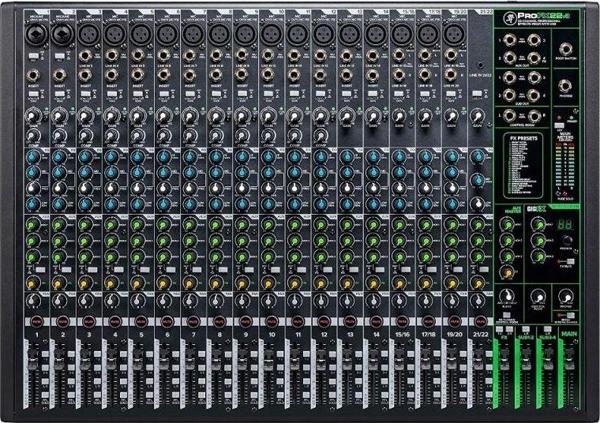Mute channel 14 with its red mute button
This screenshot has width=600, height=423.
(x=376, y=322)
